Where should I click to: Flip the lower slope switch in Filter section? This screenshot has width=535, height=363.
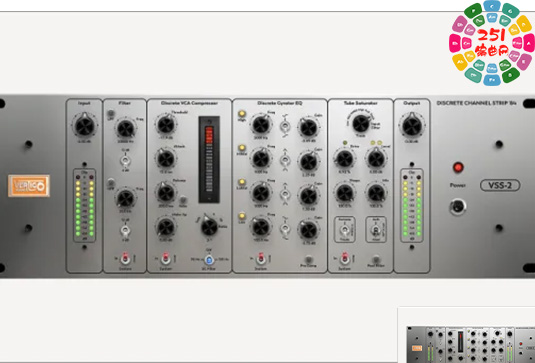[125, 230]
